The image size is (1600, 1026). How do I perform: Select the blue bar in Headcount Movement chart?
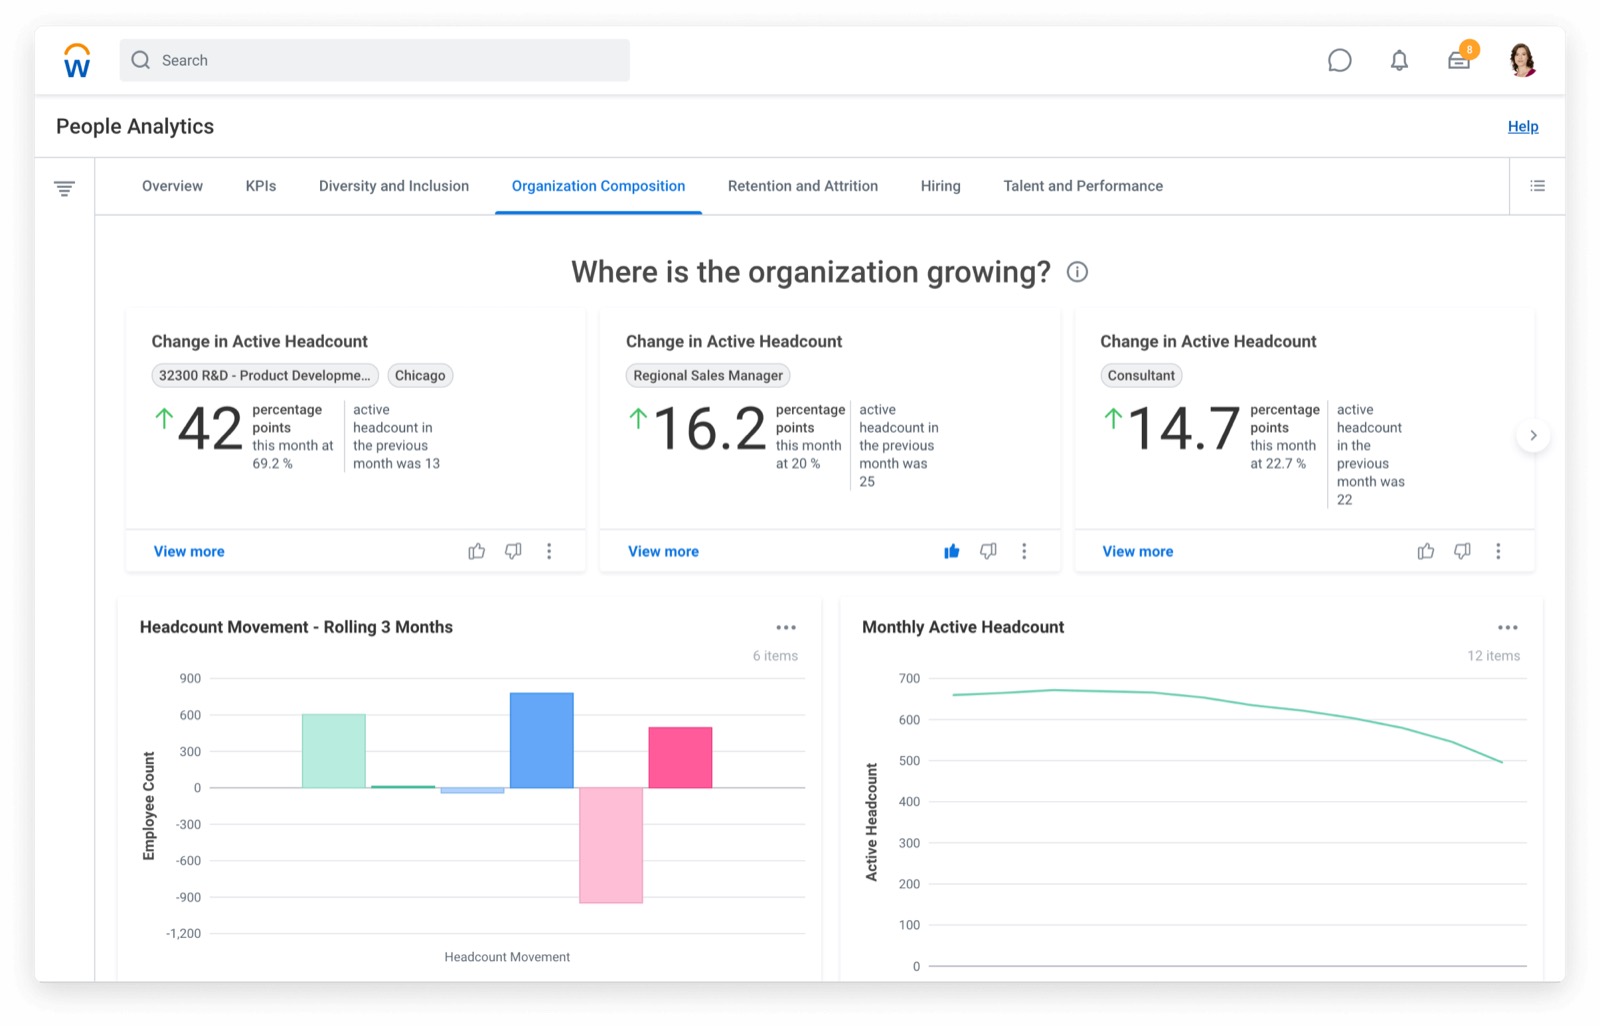pos(541,740)
